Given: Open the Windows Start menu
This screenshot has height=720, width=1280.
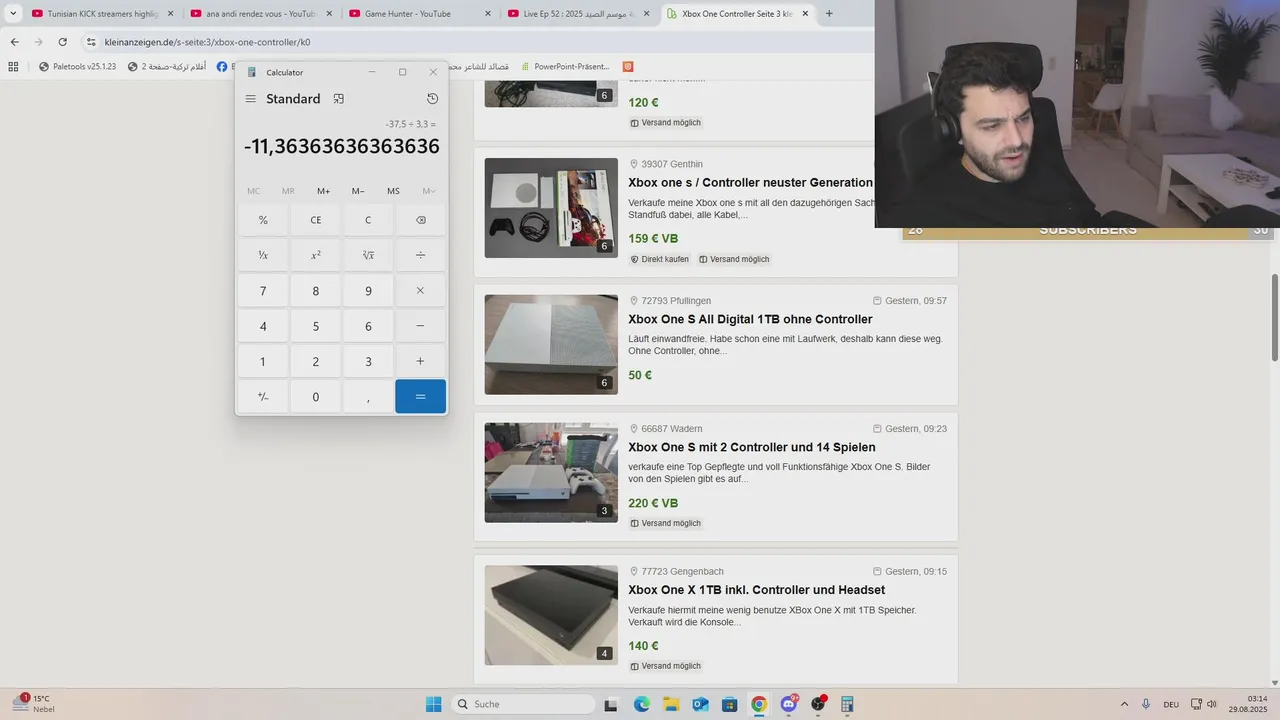Looking at the screenshot, I should coord(433,704).
